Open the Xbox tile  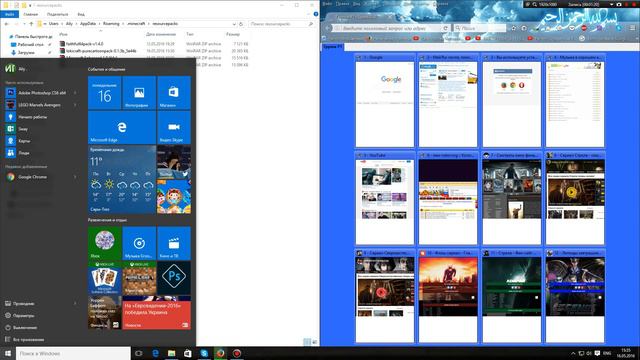pyautogui.click(x=104, y=243)
